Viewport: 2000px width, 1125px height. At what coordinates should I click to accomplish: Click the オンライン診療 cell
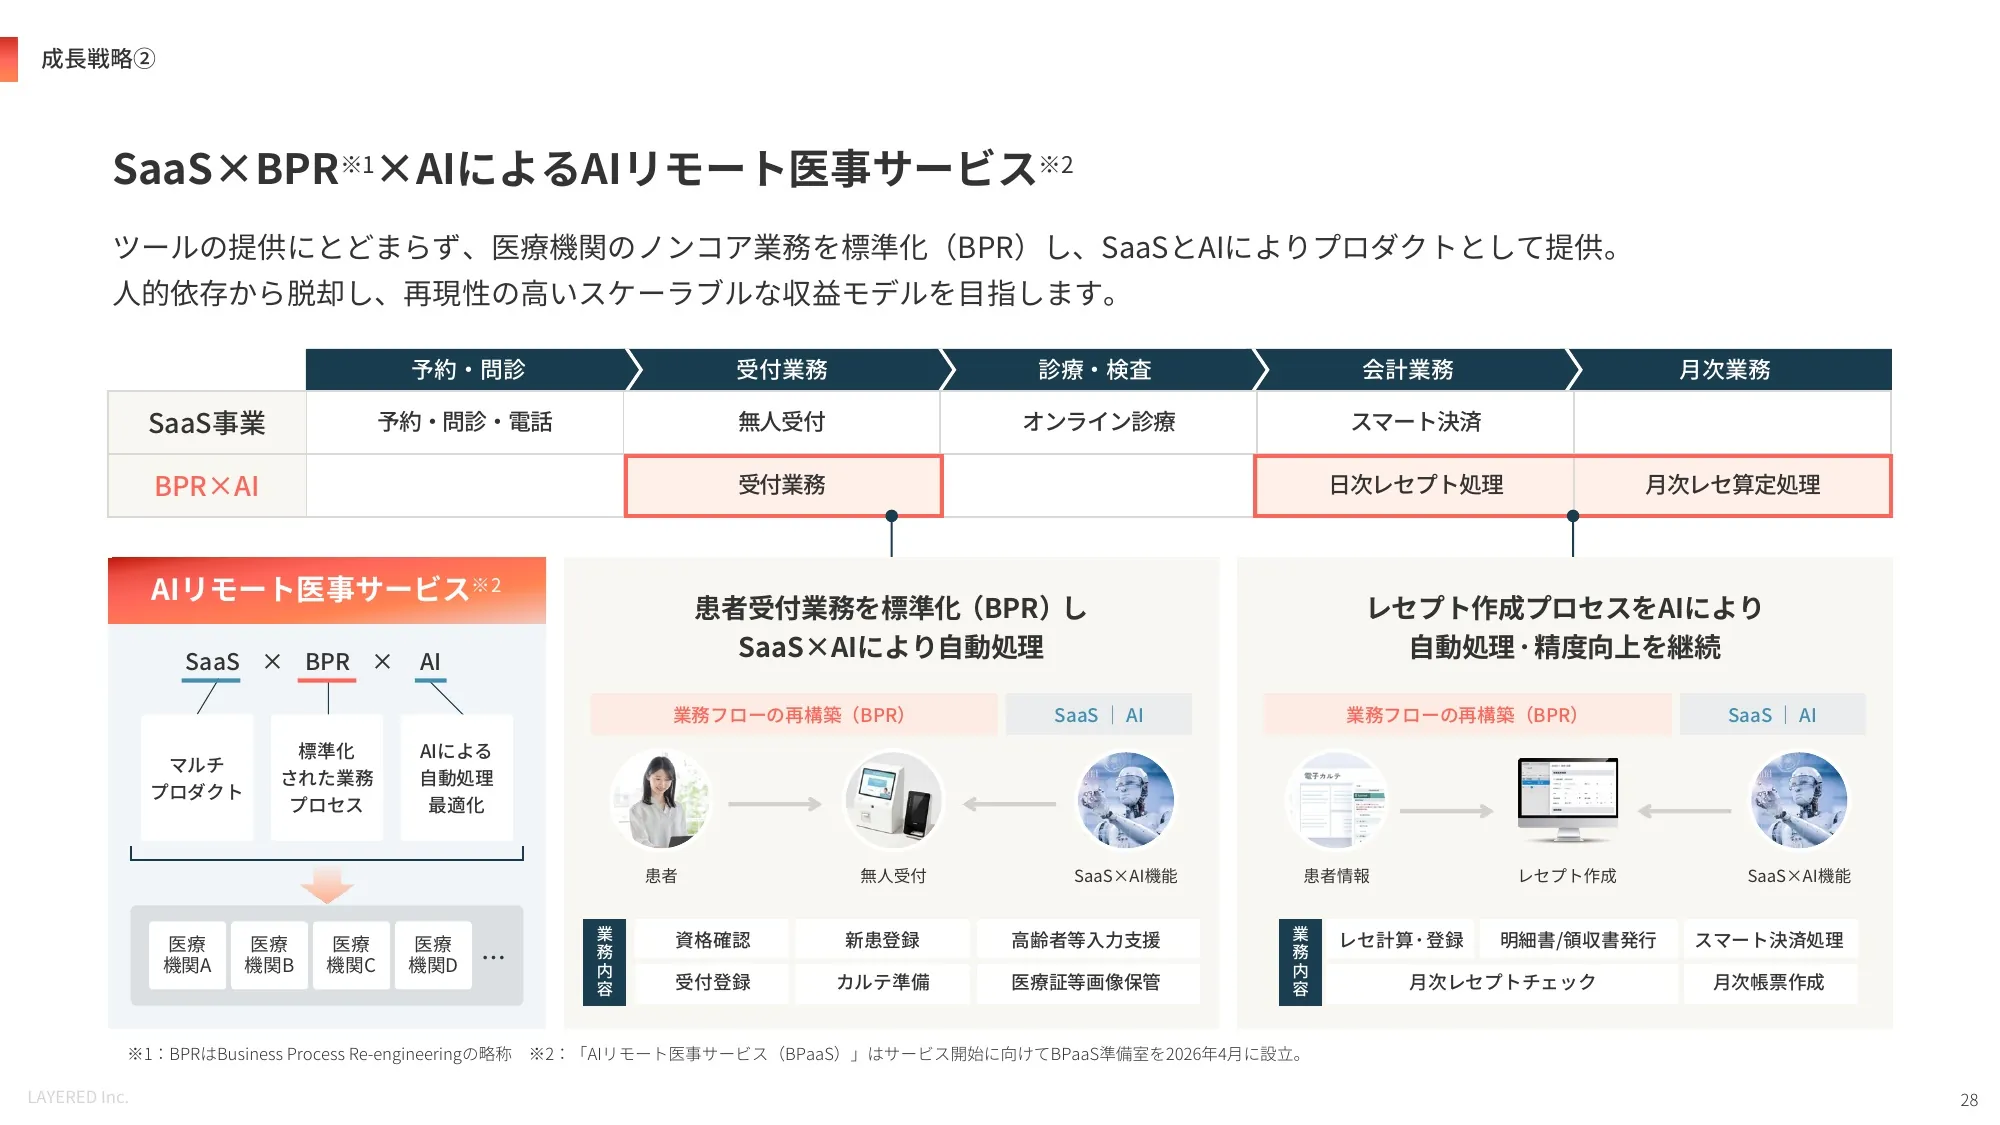(1098, 422)
